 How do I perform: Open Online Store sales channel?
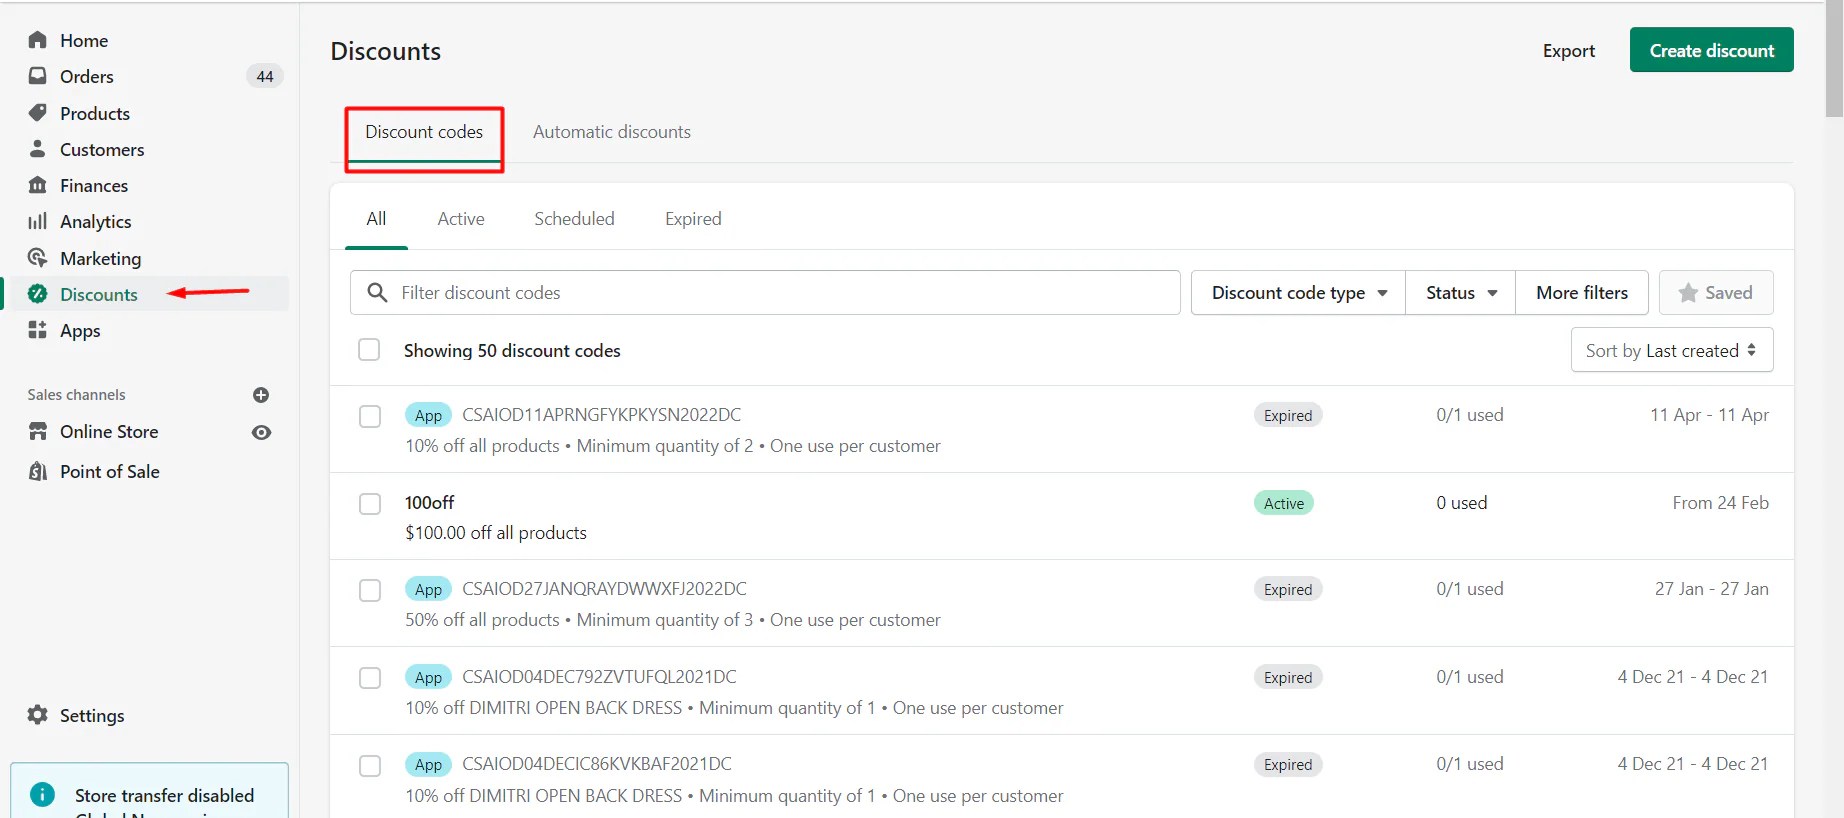pyautogui.click(x=109, y=431)
